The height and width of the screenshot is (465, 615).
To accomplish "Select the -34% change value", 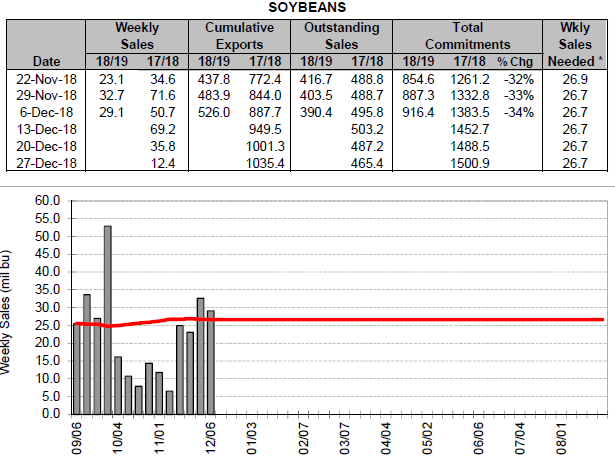I will (x=519, y=111).
